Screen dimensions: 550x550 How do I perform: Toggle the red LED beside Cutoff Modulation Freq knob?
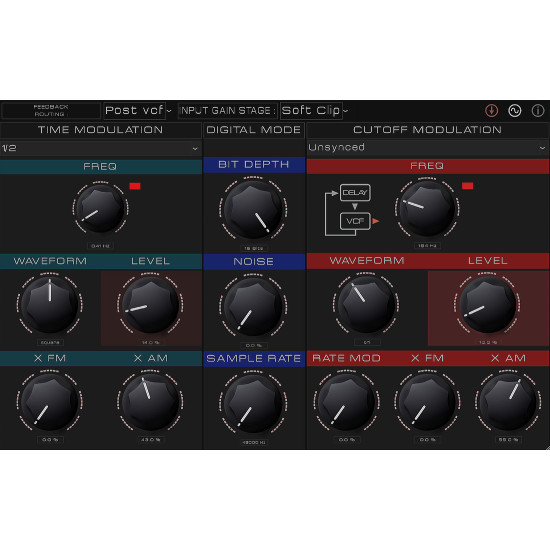click(x=467, y=186)
